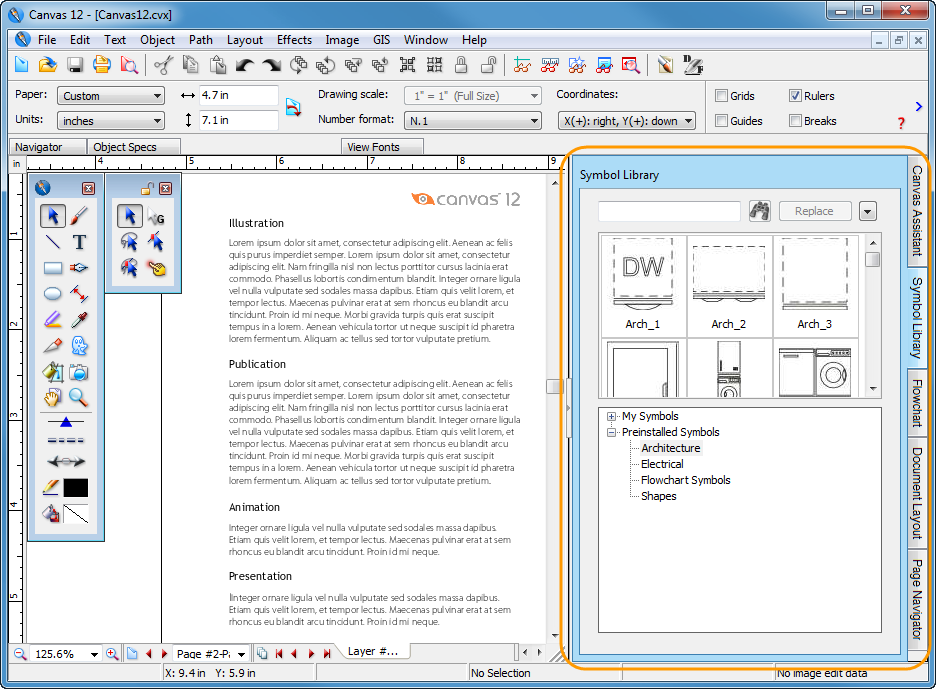Open the Paper size dropdown

[x=110, y=96]
